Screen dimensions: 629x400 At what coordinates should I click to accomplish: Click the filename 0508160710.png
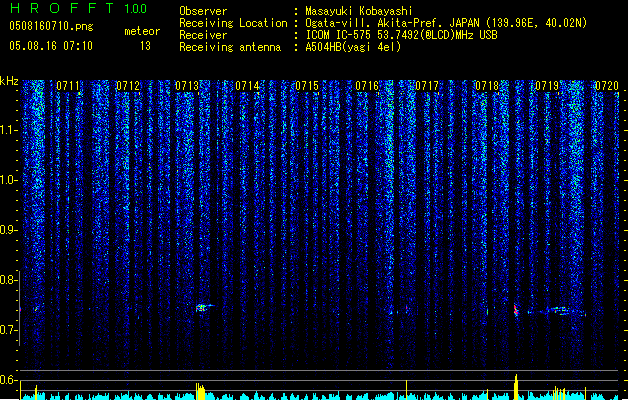(51, 26)
